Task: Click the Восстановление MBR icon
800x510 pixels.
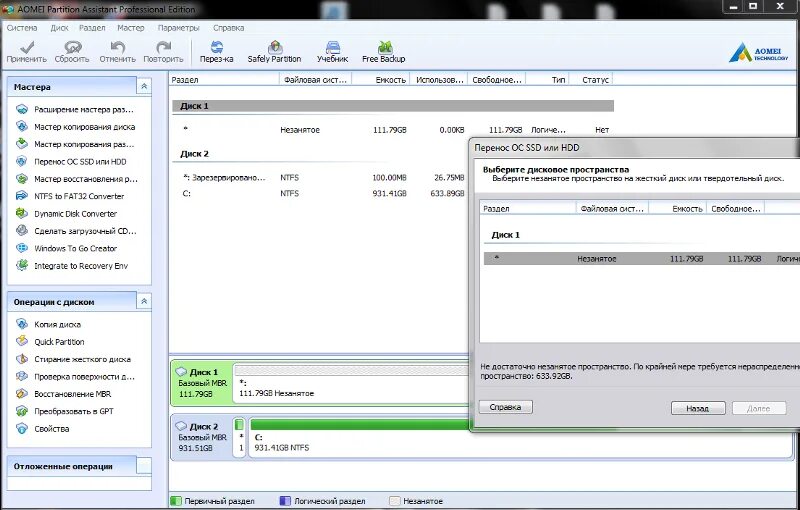Action: pos(22,393)
